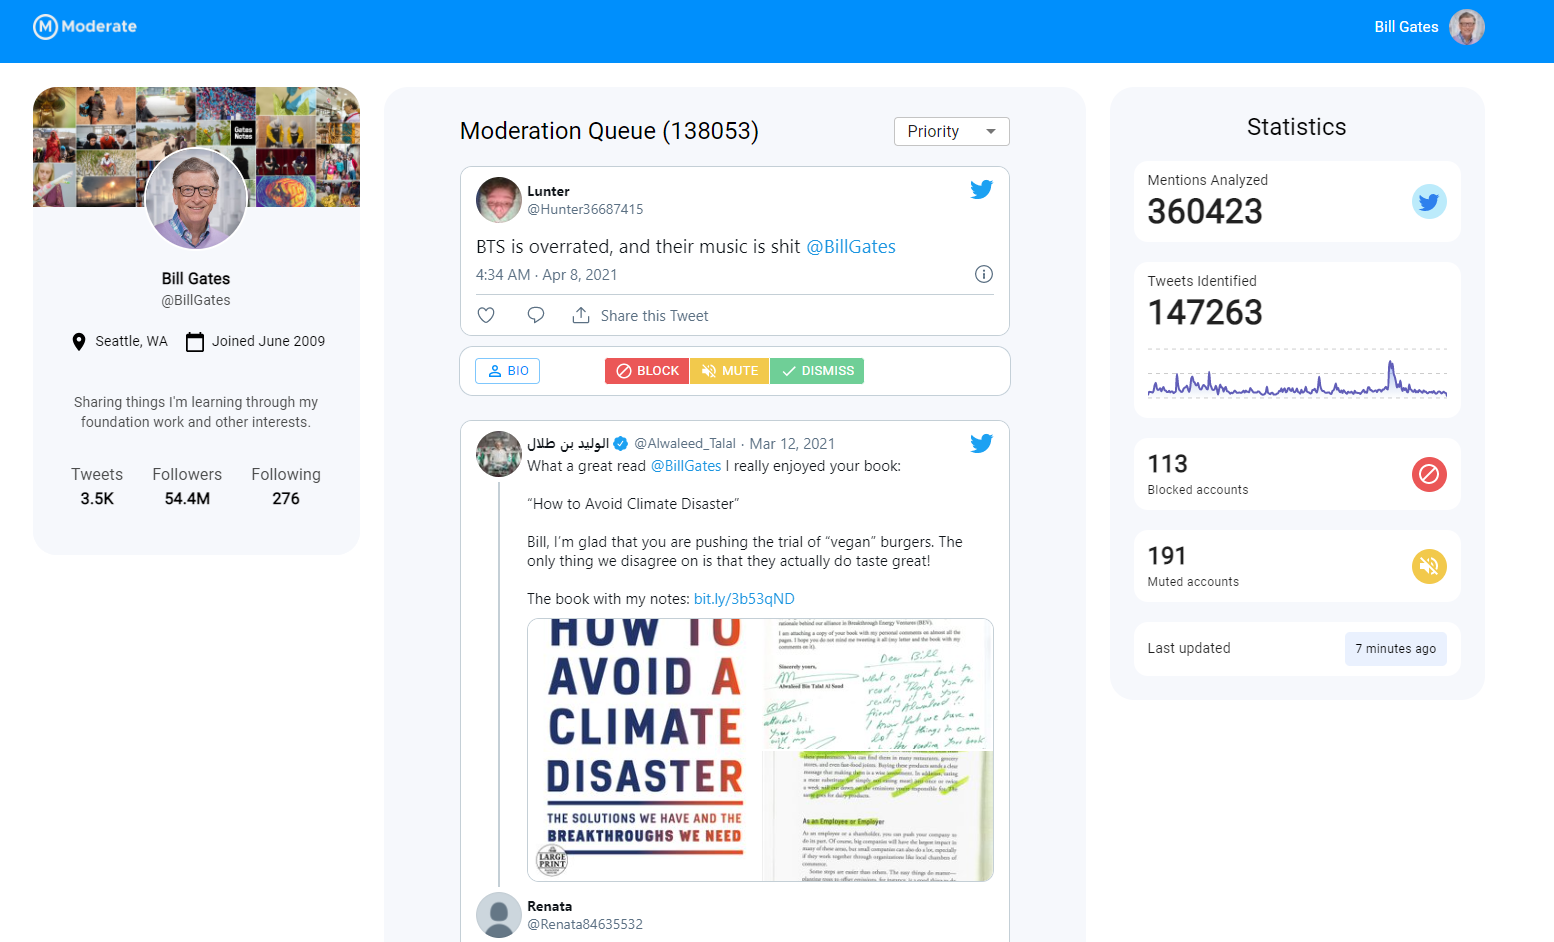Dismiss Lunter's tweet

[x=817, y=371]
